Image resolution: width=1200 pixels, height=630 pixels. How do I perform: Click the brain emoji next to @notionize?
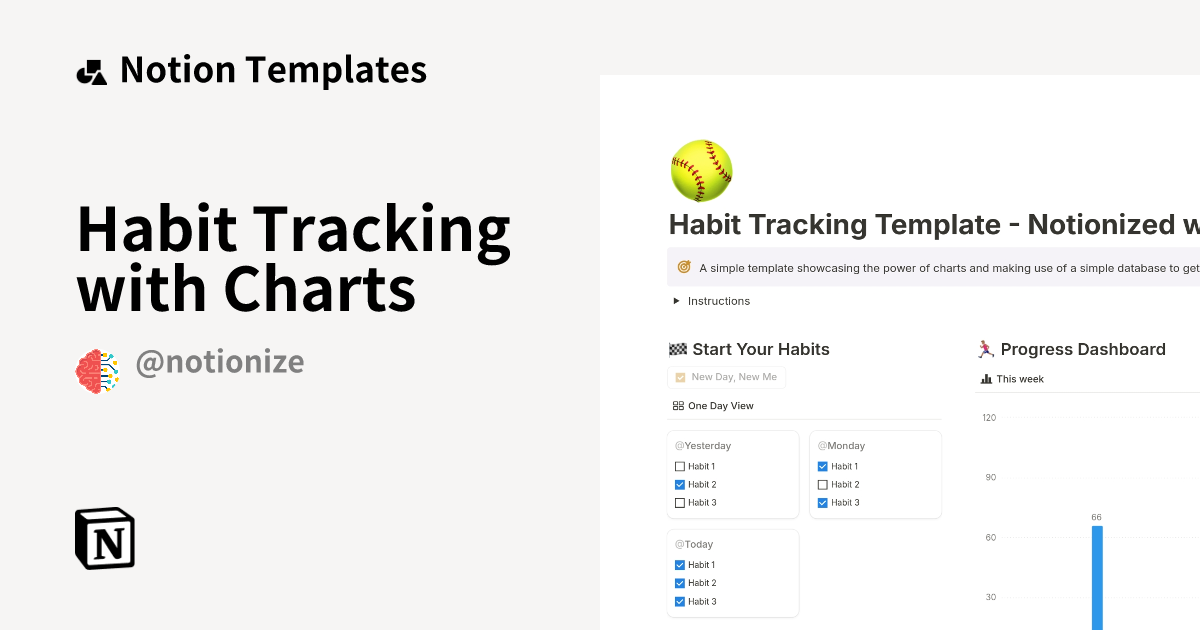97,369
